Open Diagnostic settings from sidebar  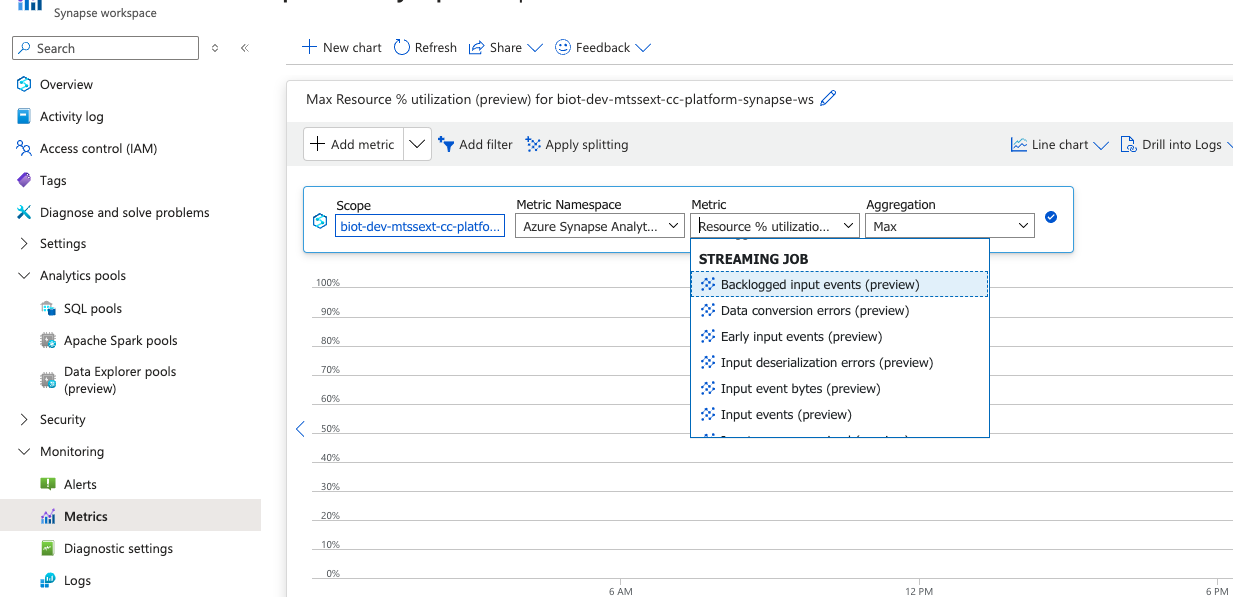118,548
